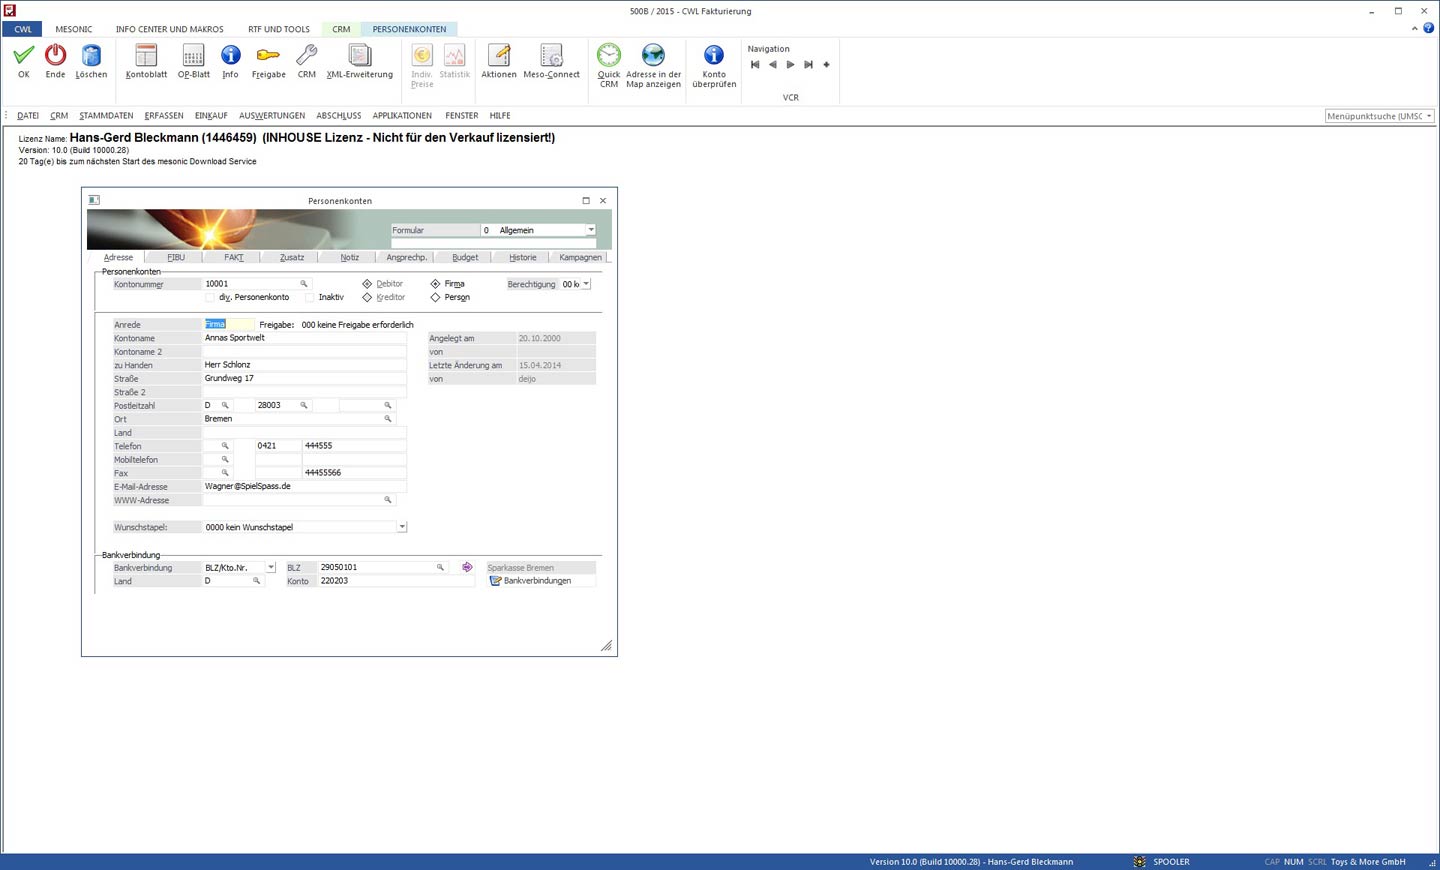Screen dimensions: 1440x870
Task: Click the E-Mail-Adresse input field
Action: coord(304,486)
